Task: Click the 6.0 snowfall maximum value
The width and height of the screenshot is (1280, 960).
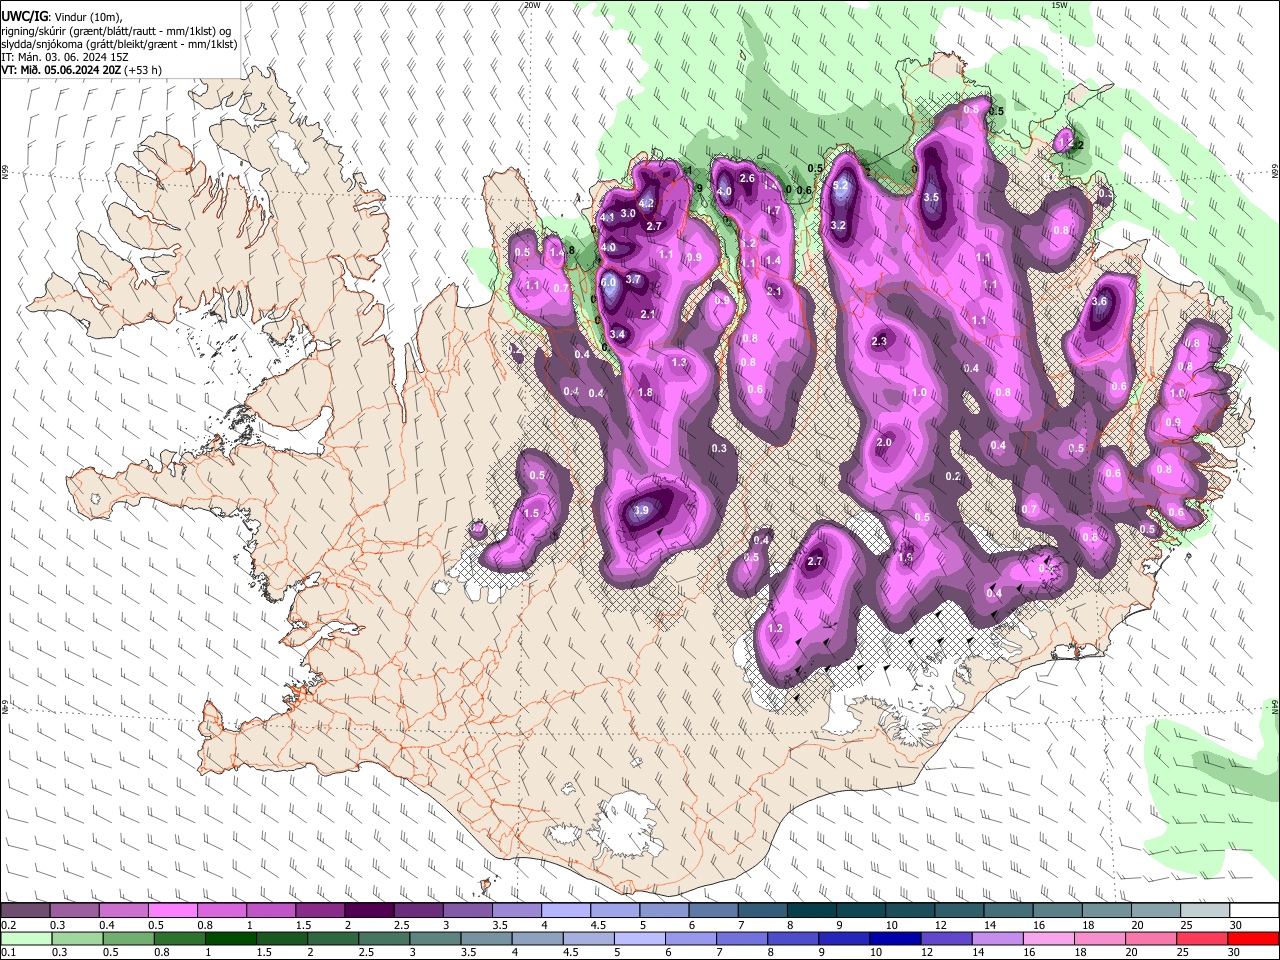Action: [608, 283]
